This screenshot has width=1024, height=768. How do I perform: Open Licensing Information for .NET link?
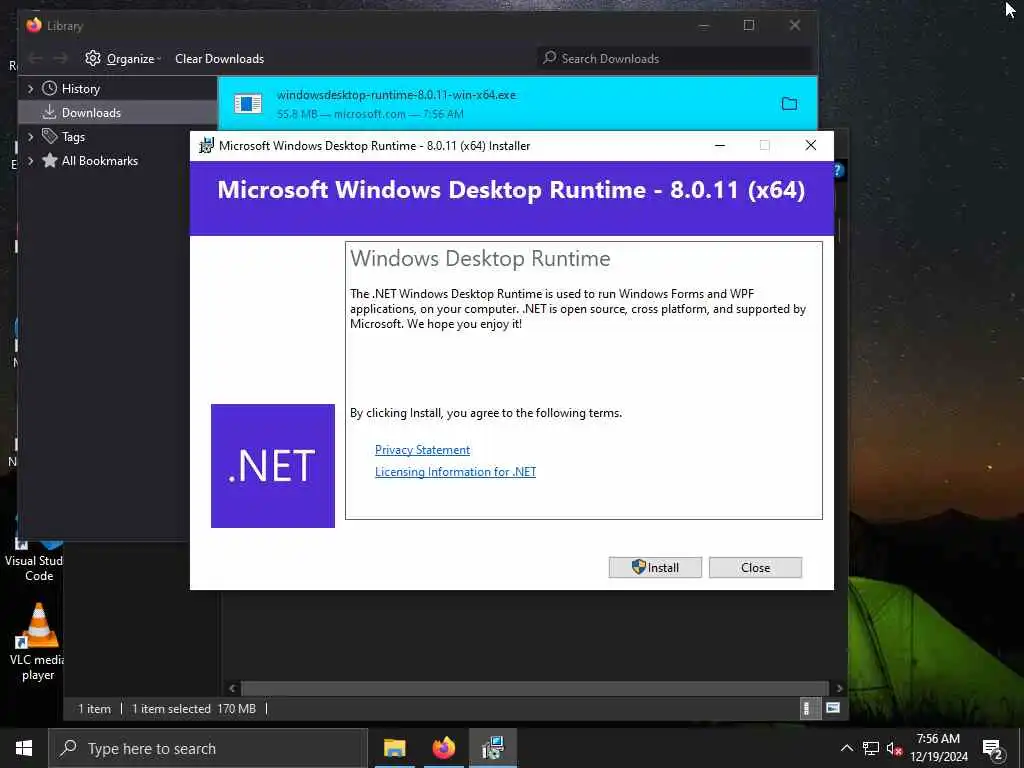point(455,472)
